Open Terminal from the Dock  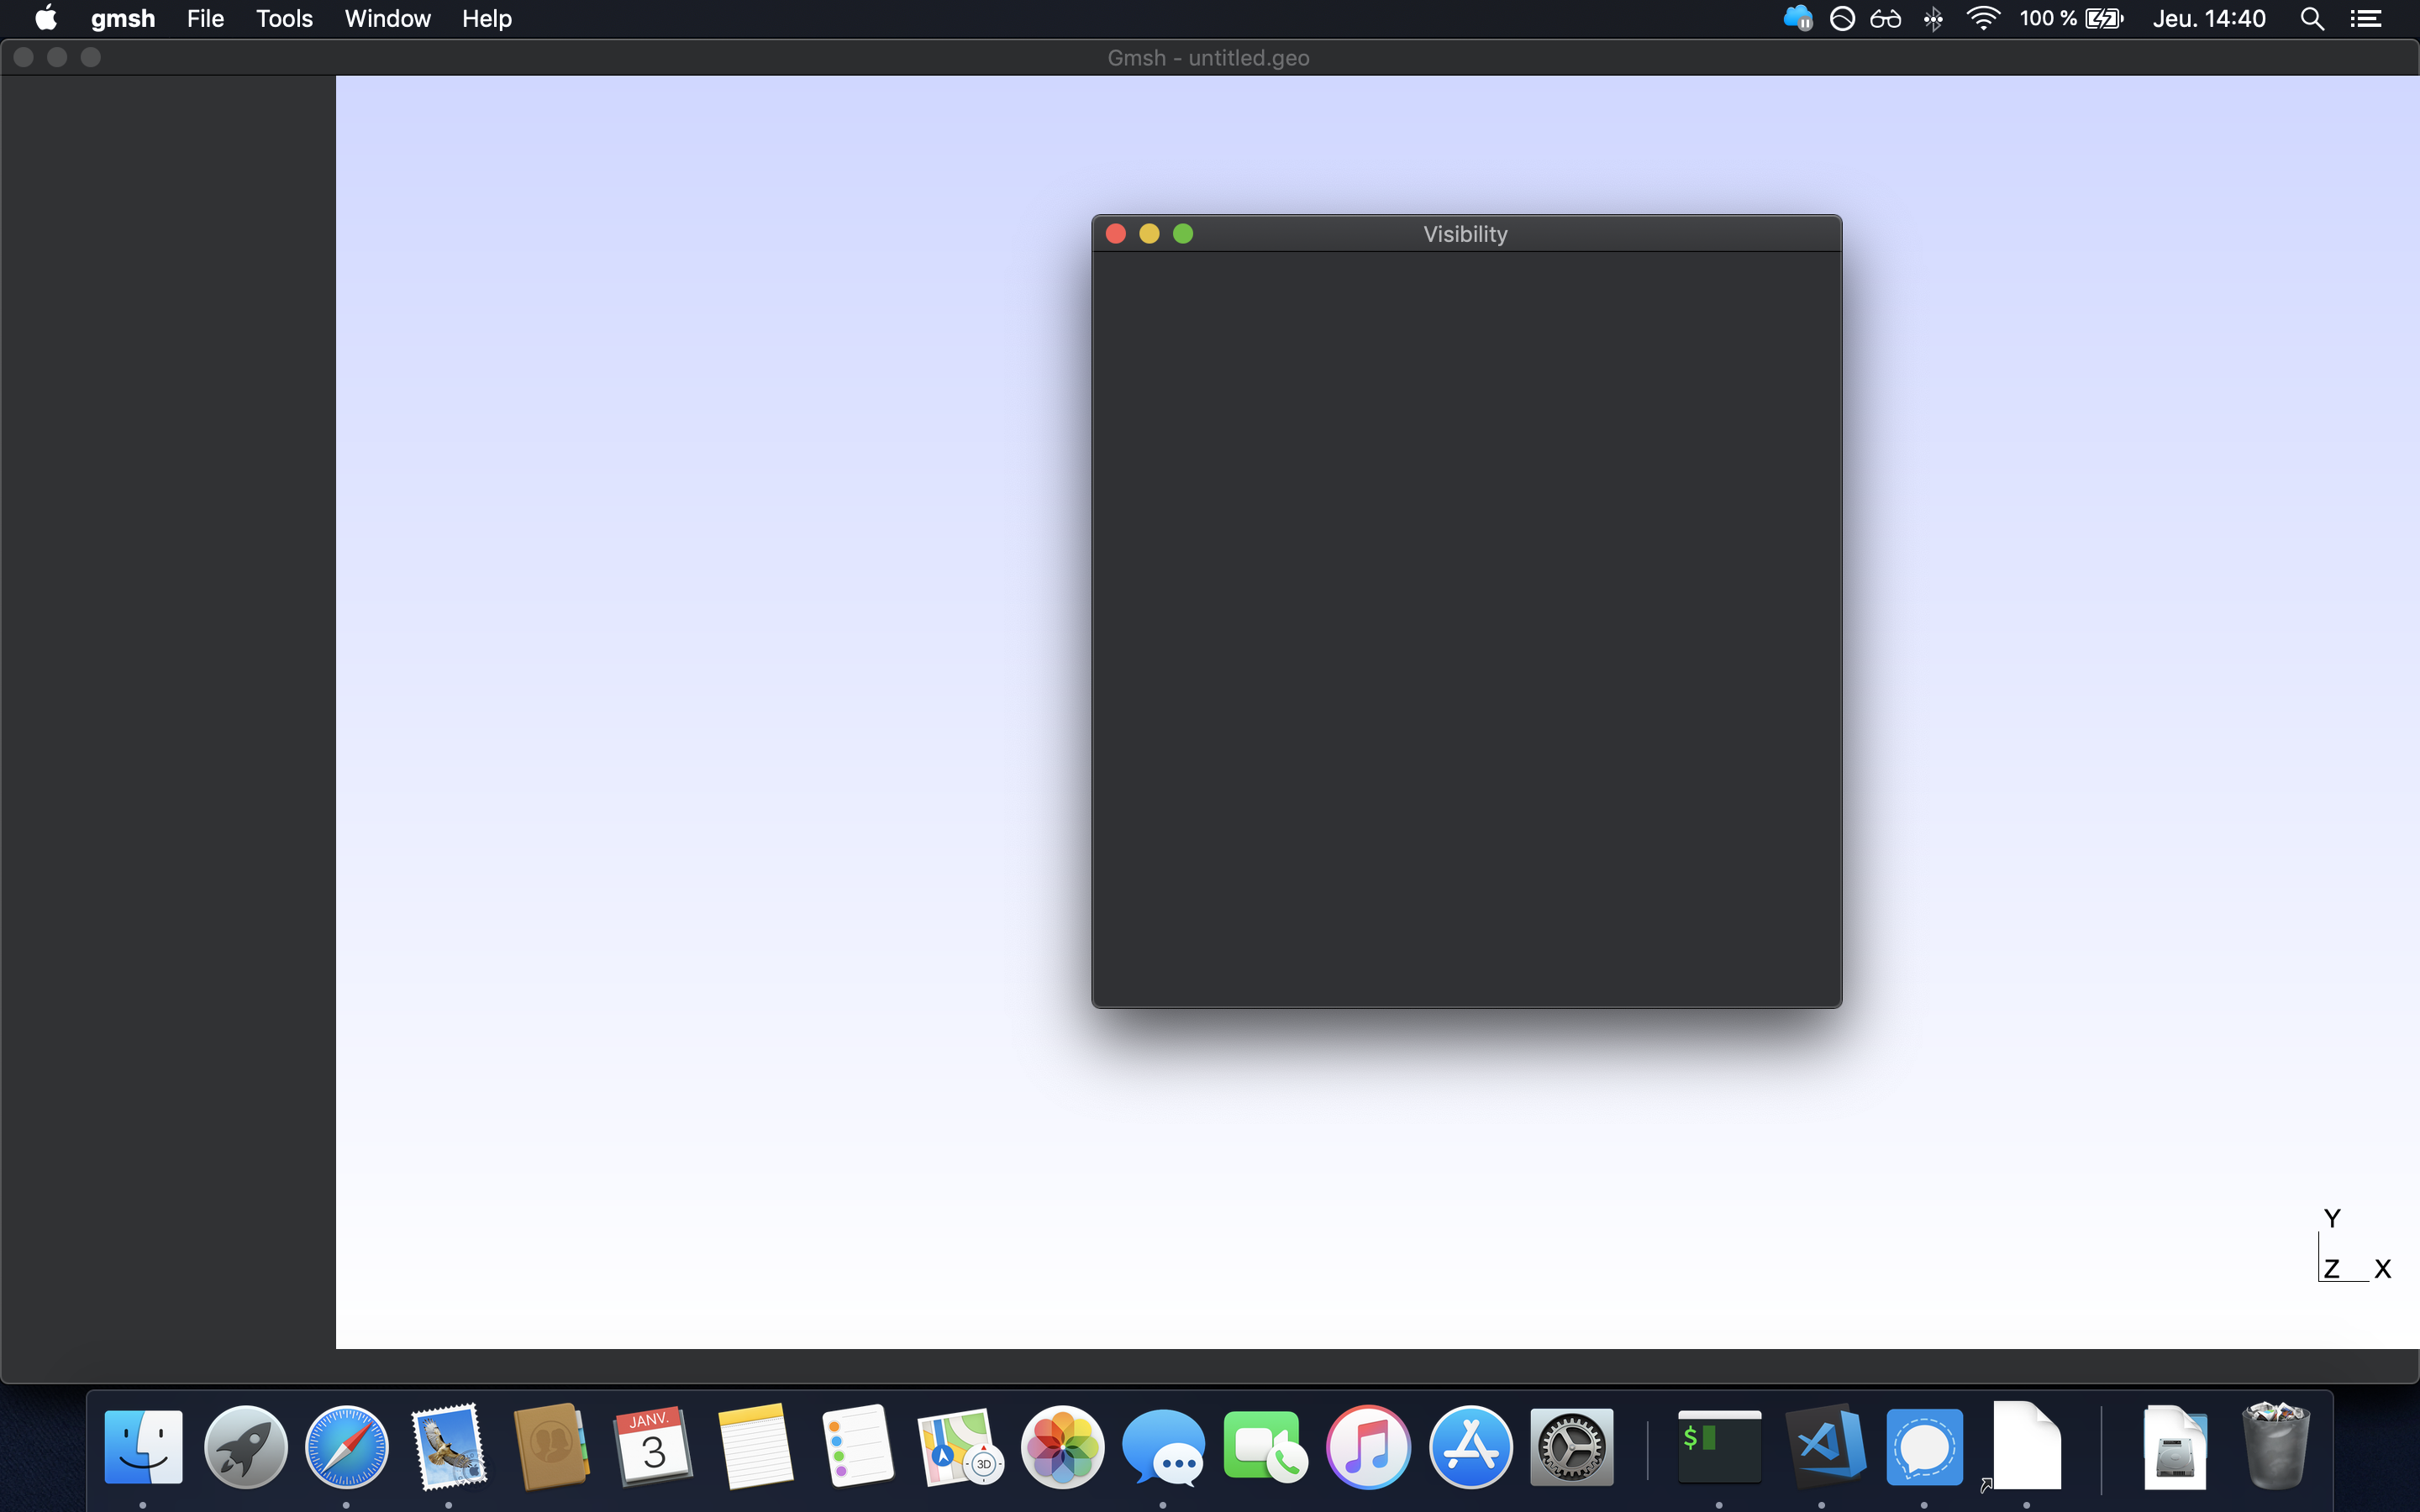click(1719, 1447)
